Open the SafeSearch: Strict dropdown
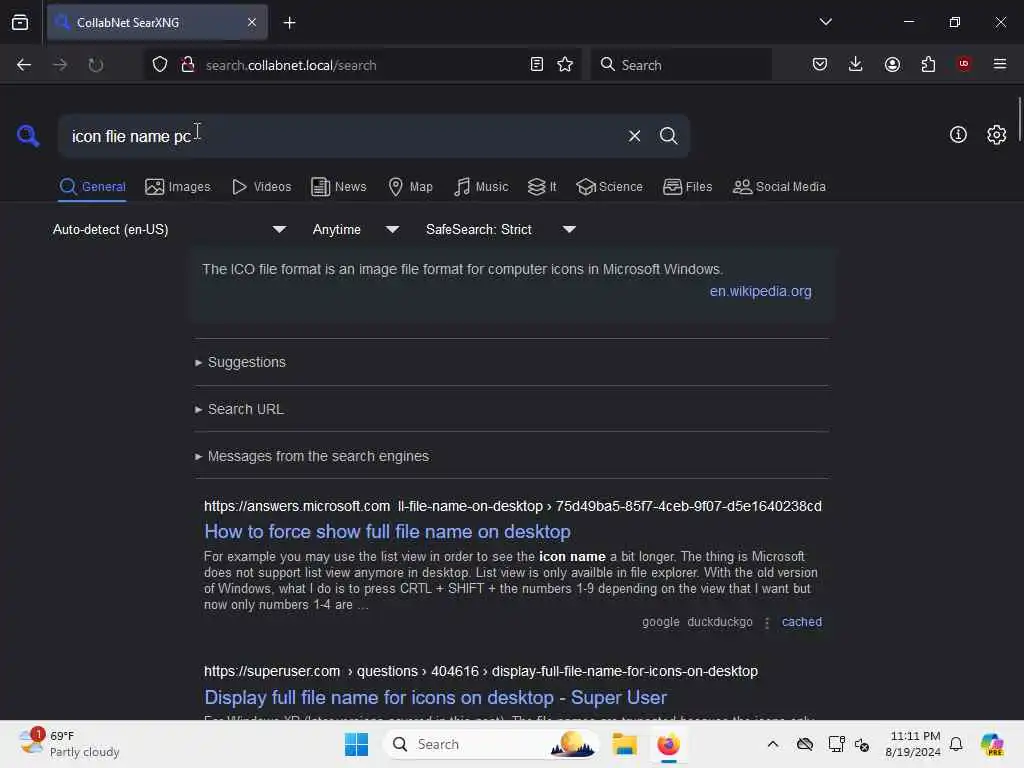This screenshot has width=1024, height=768. tap(501, 229)
